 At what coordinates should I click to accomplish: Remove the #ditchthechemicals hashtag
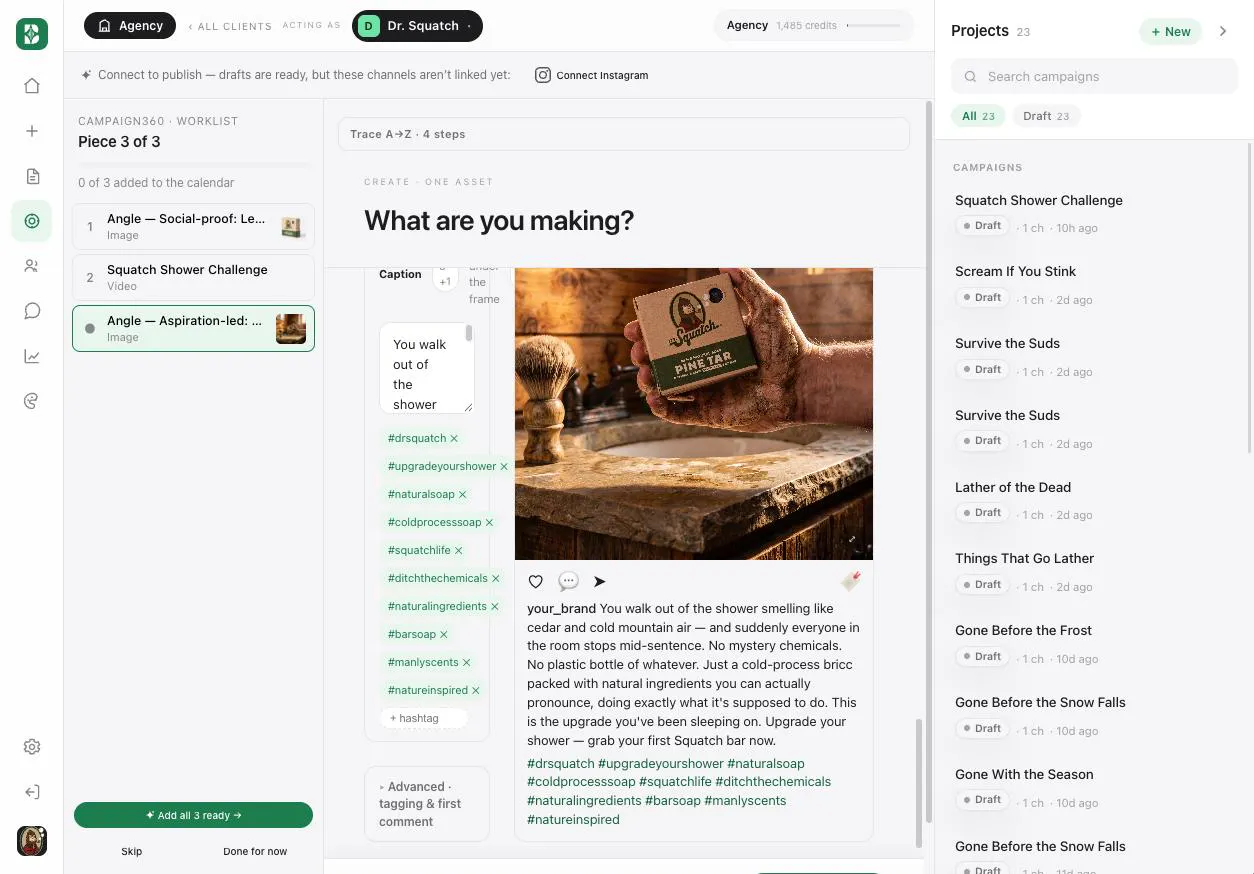495,578
